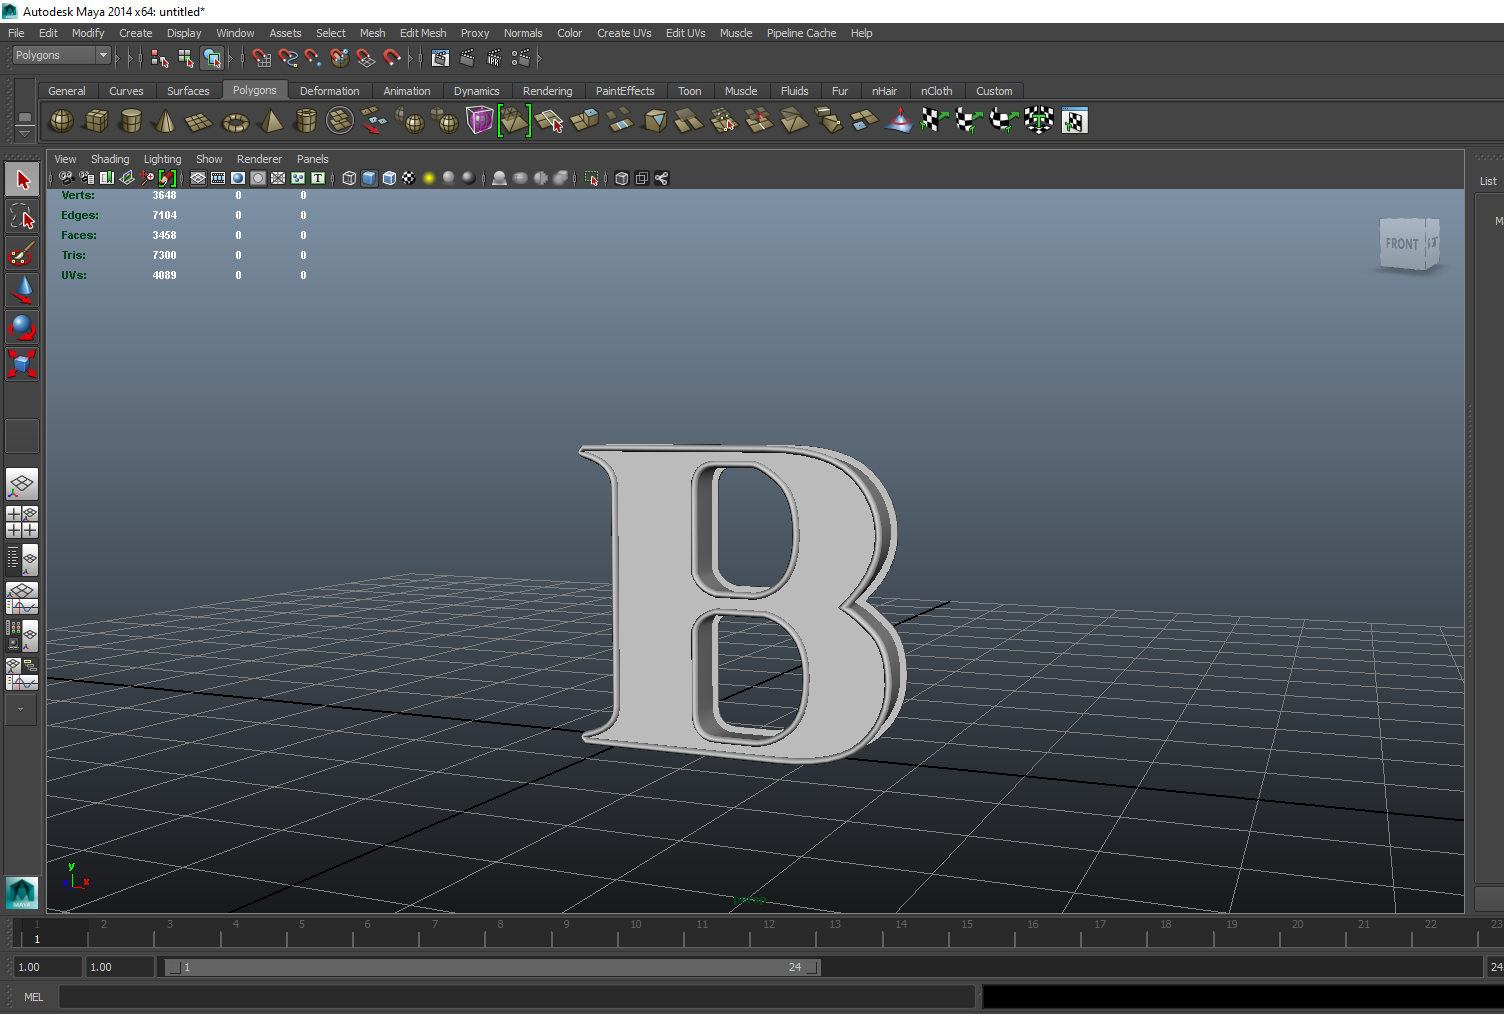Open the Edit Mesh menu
The height and width of the screenshot is (1014, 1504).
[422, 33]
